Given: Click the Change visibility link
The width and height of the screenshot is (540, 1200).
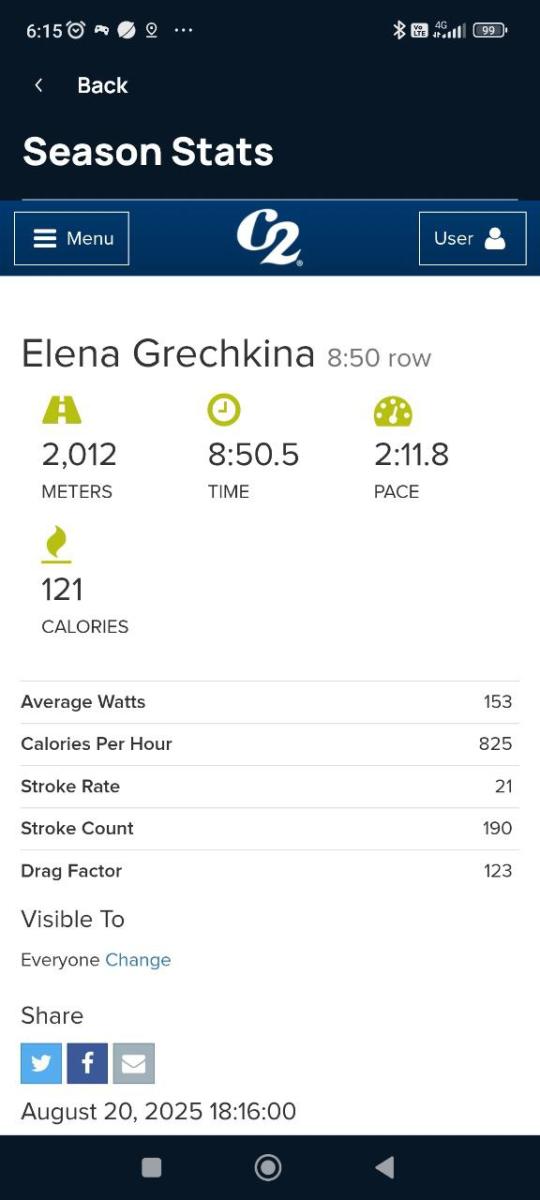Looking at the screenshot, I should pos(138,960).
